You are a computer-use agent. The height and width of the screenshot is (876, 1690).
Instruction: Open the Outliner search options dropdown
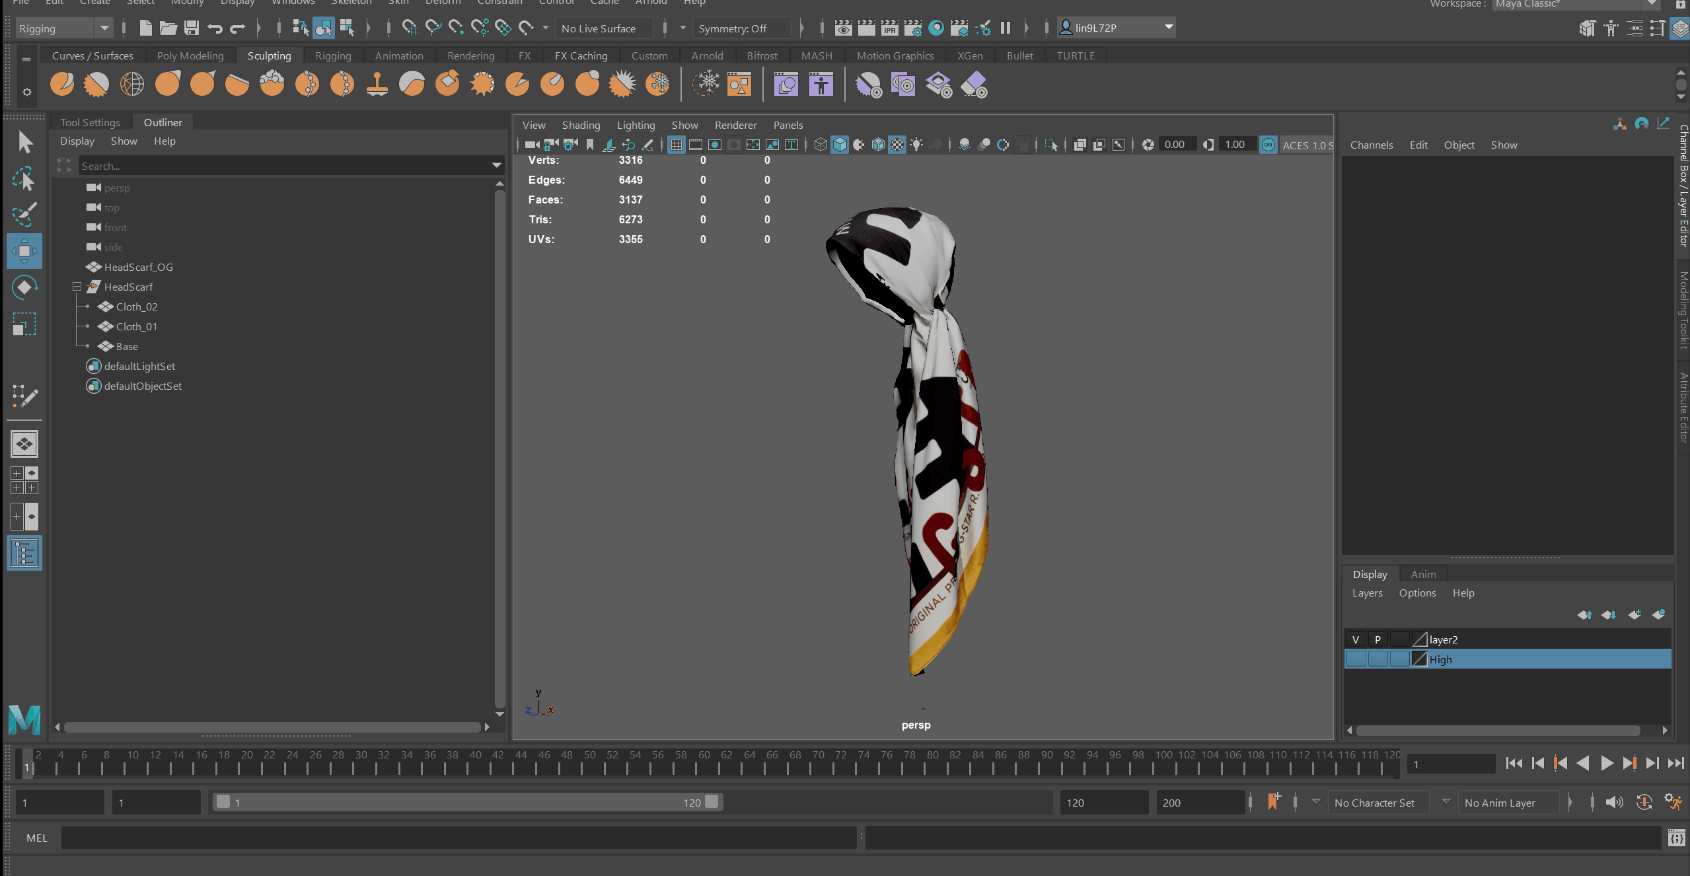[x=496, y=166]
